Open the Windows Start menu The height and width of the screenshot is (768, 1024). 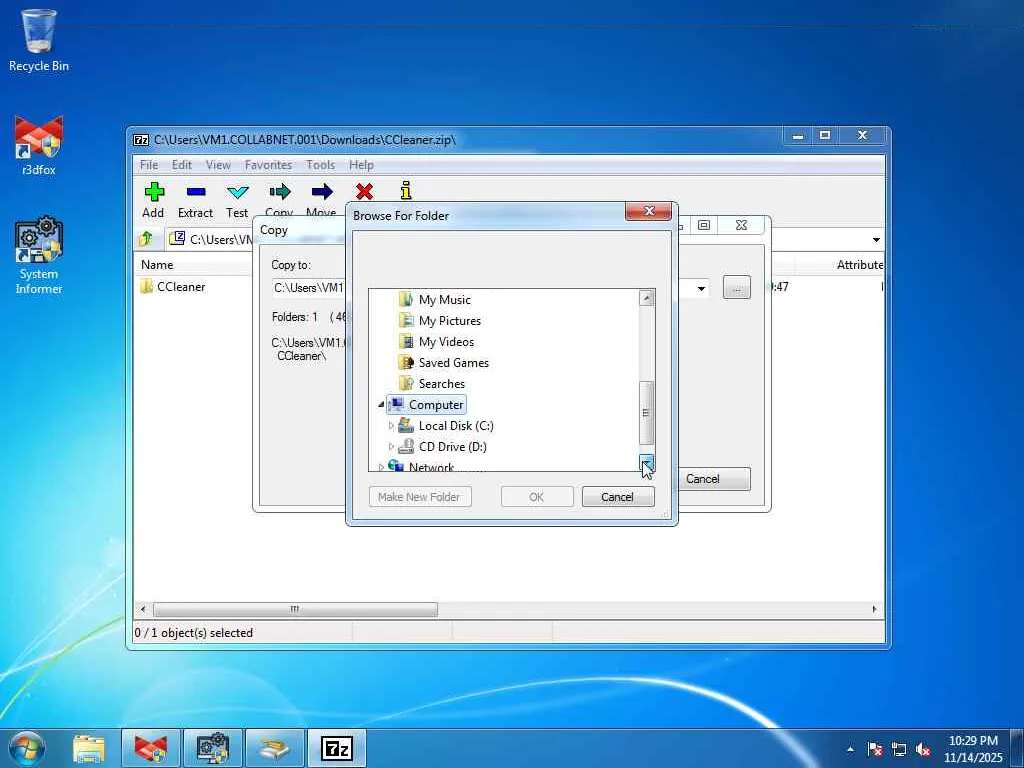[27, 748]
